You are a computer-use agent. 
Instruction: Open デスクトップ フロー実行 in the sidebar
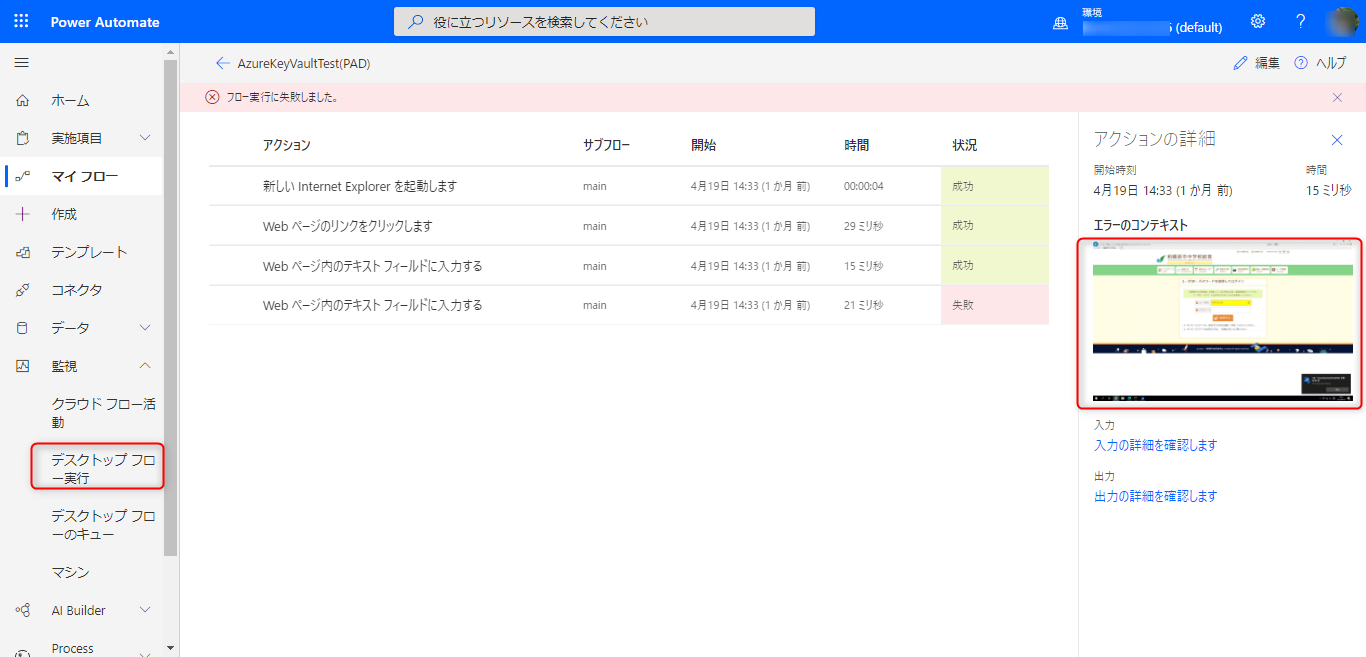point(104,469)
